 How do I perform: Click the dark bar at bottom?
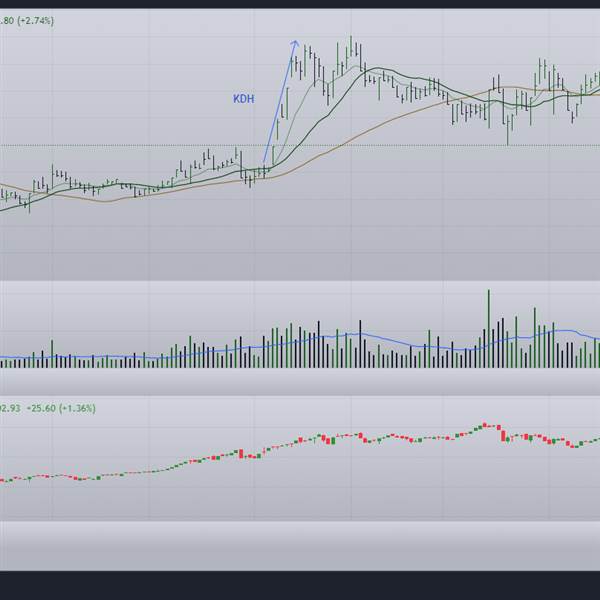coord(300,585)
